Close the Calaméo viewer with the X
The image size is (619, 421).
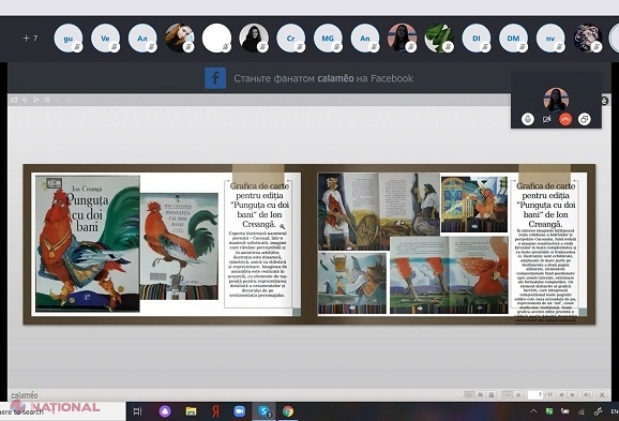602,395
